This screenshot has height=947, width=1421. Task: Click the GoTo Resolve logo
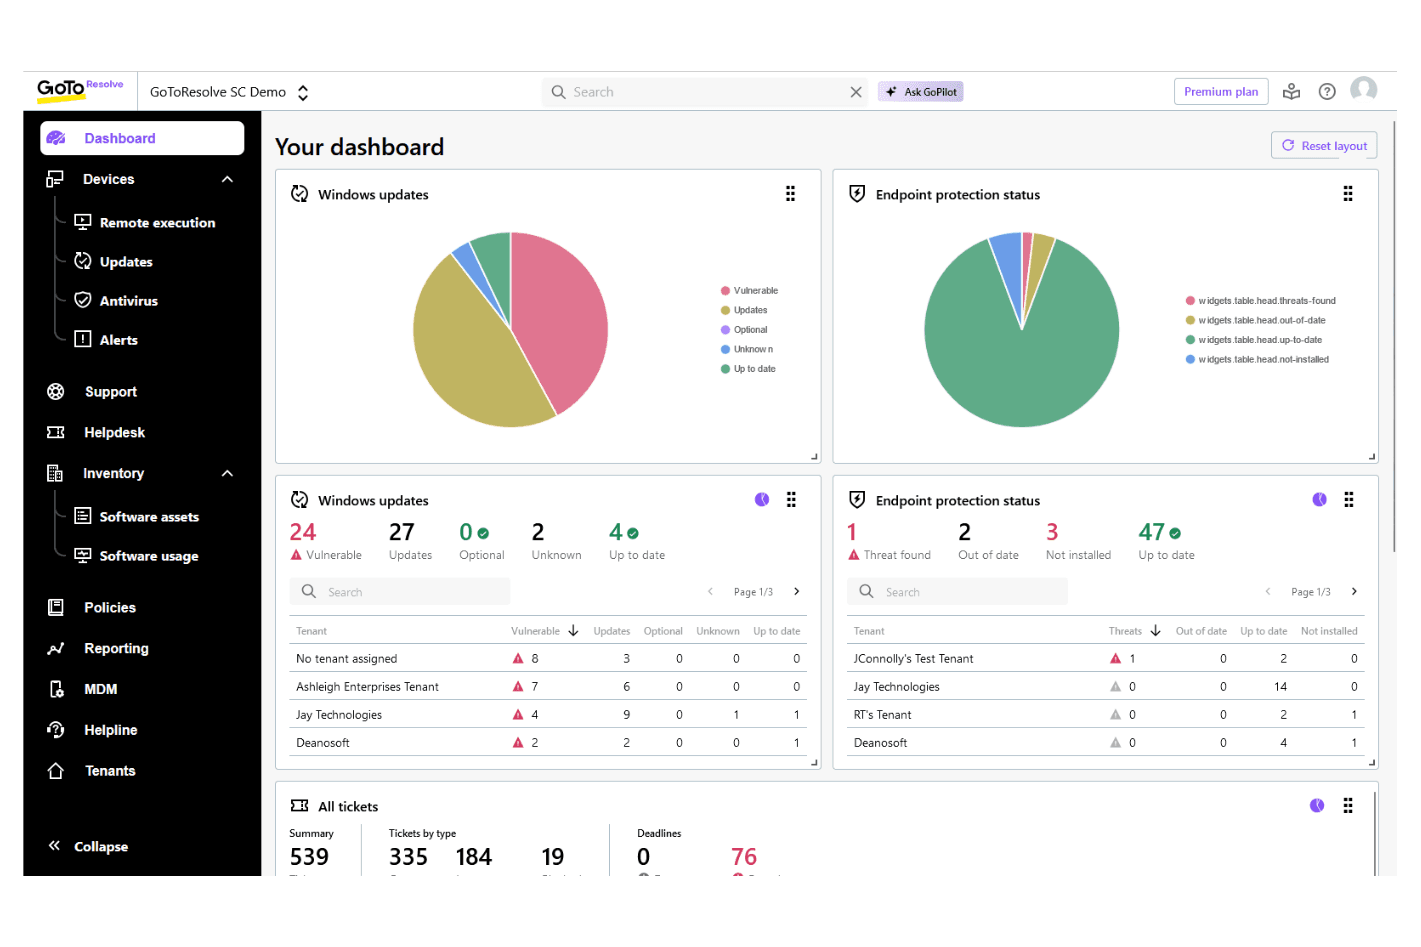(80, 90)
